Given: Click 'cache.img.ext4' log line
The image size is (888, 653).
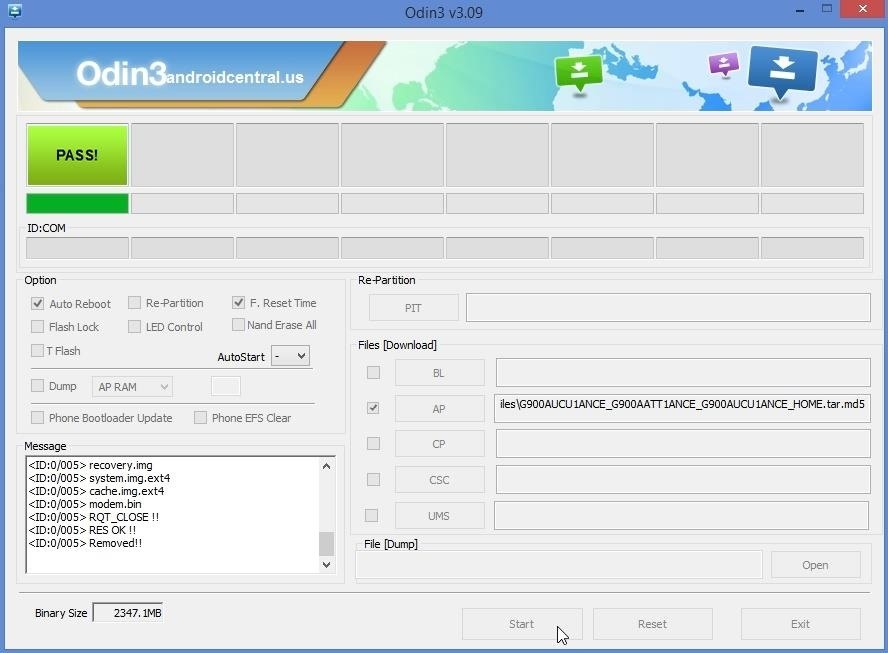Looking at the screenshot, I should pyautogui.click(x=96, y=491).
